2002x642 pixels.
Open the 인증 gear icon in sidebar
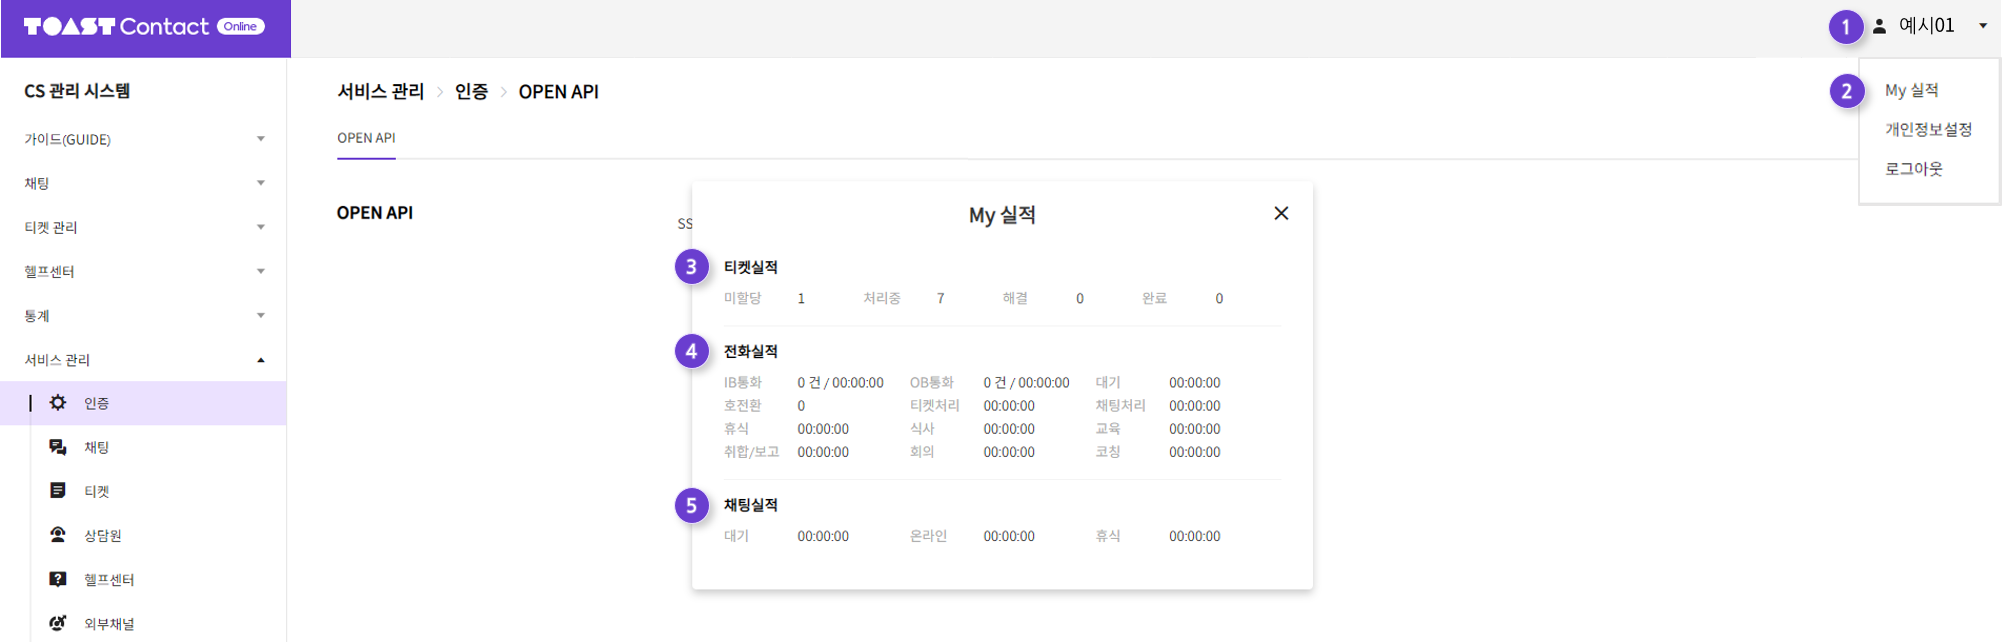pyautogui.click(x=58, y=403)
